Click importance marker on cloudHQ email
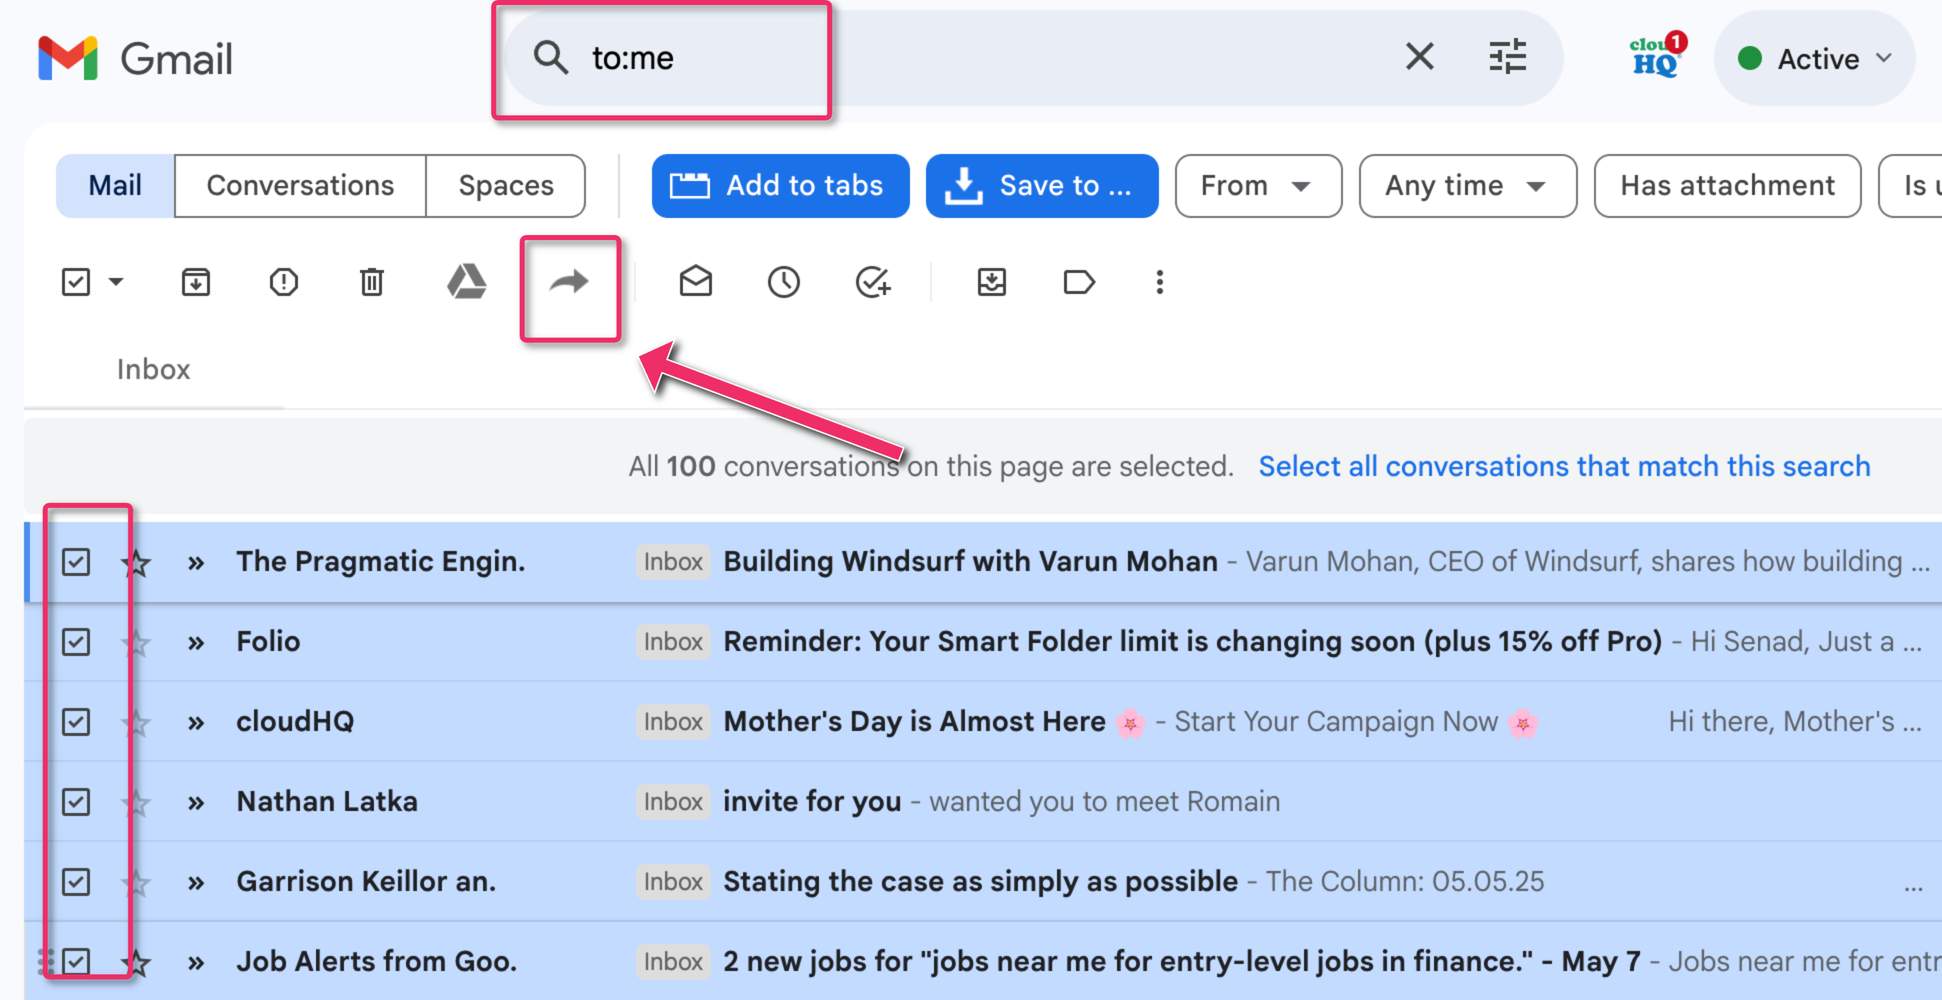 tap(196, 723)
